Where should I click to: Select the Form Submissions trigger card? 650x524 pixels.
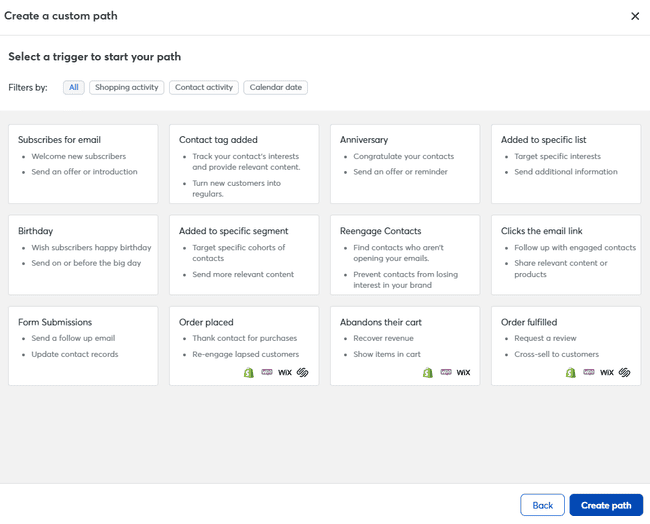click(83, 346)
